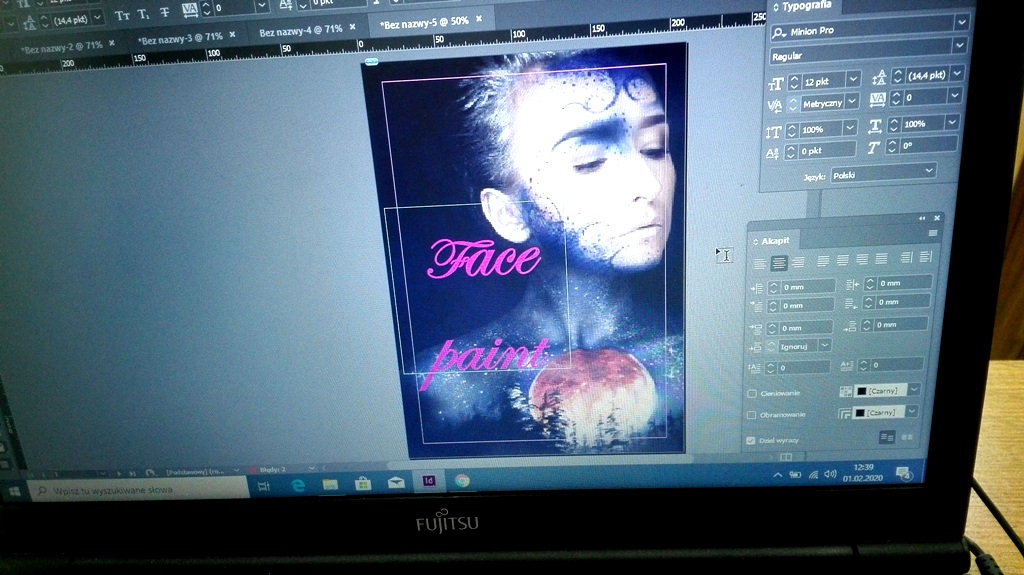Justify with last line aligned right
1024x575 pixels.
(x=862, y=260)
